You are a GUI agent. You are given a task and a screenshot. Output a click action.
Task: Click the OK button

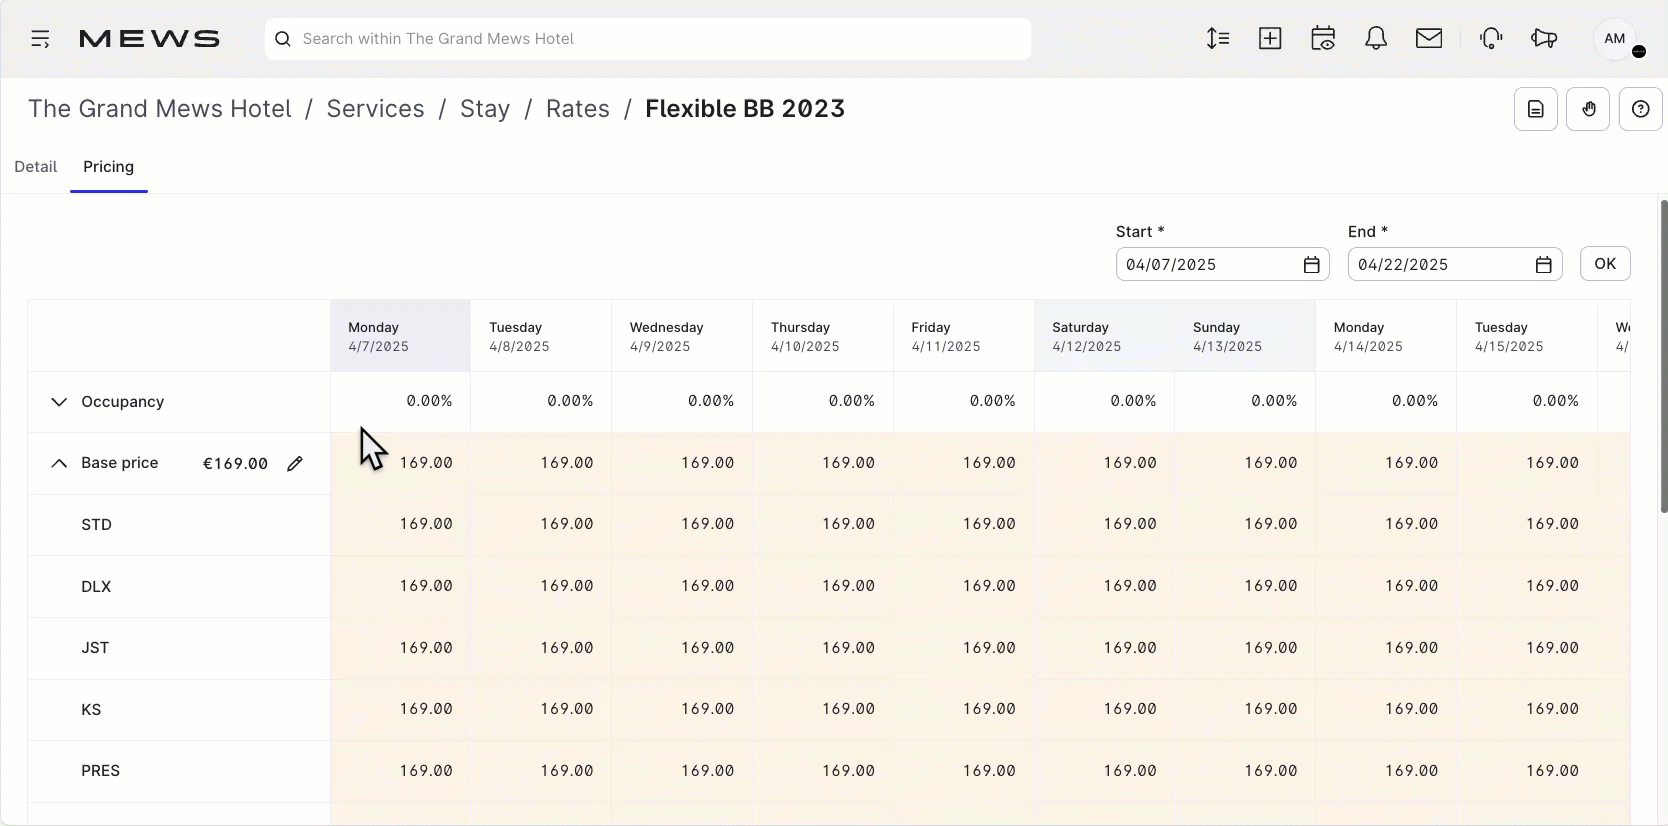tap(1605, 264)
